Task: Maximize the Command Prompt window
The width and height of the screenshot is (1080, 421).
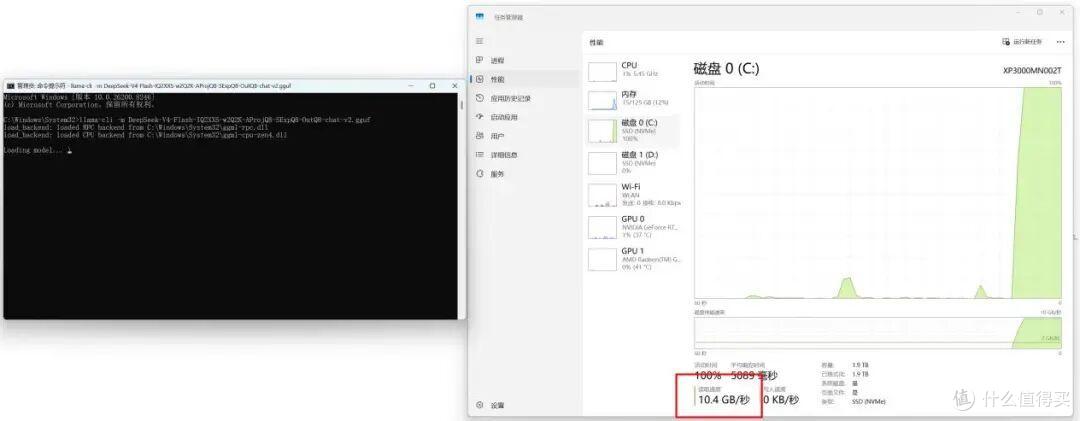Action: coord(433,86)
